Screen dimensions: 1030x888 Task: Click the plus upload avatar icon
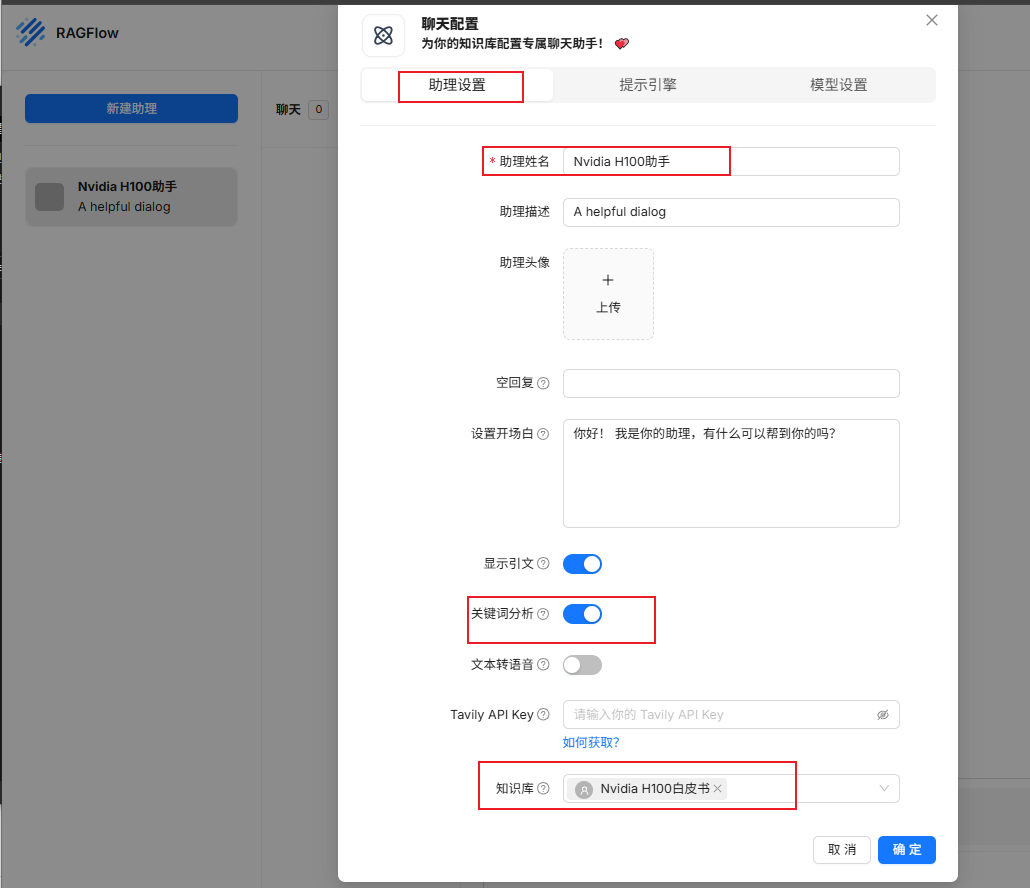[608, 280]
